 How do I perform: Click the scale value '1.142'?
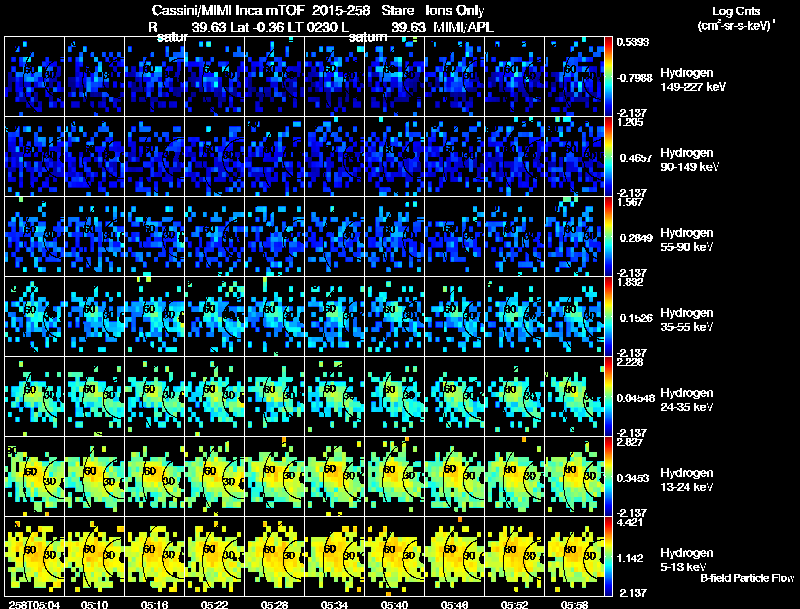point(630,559)
